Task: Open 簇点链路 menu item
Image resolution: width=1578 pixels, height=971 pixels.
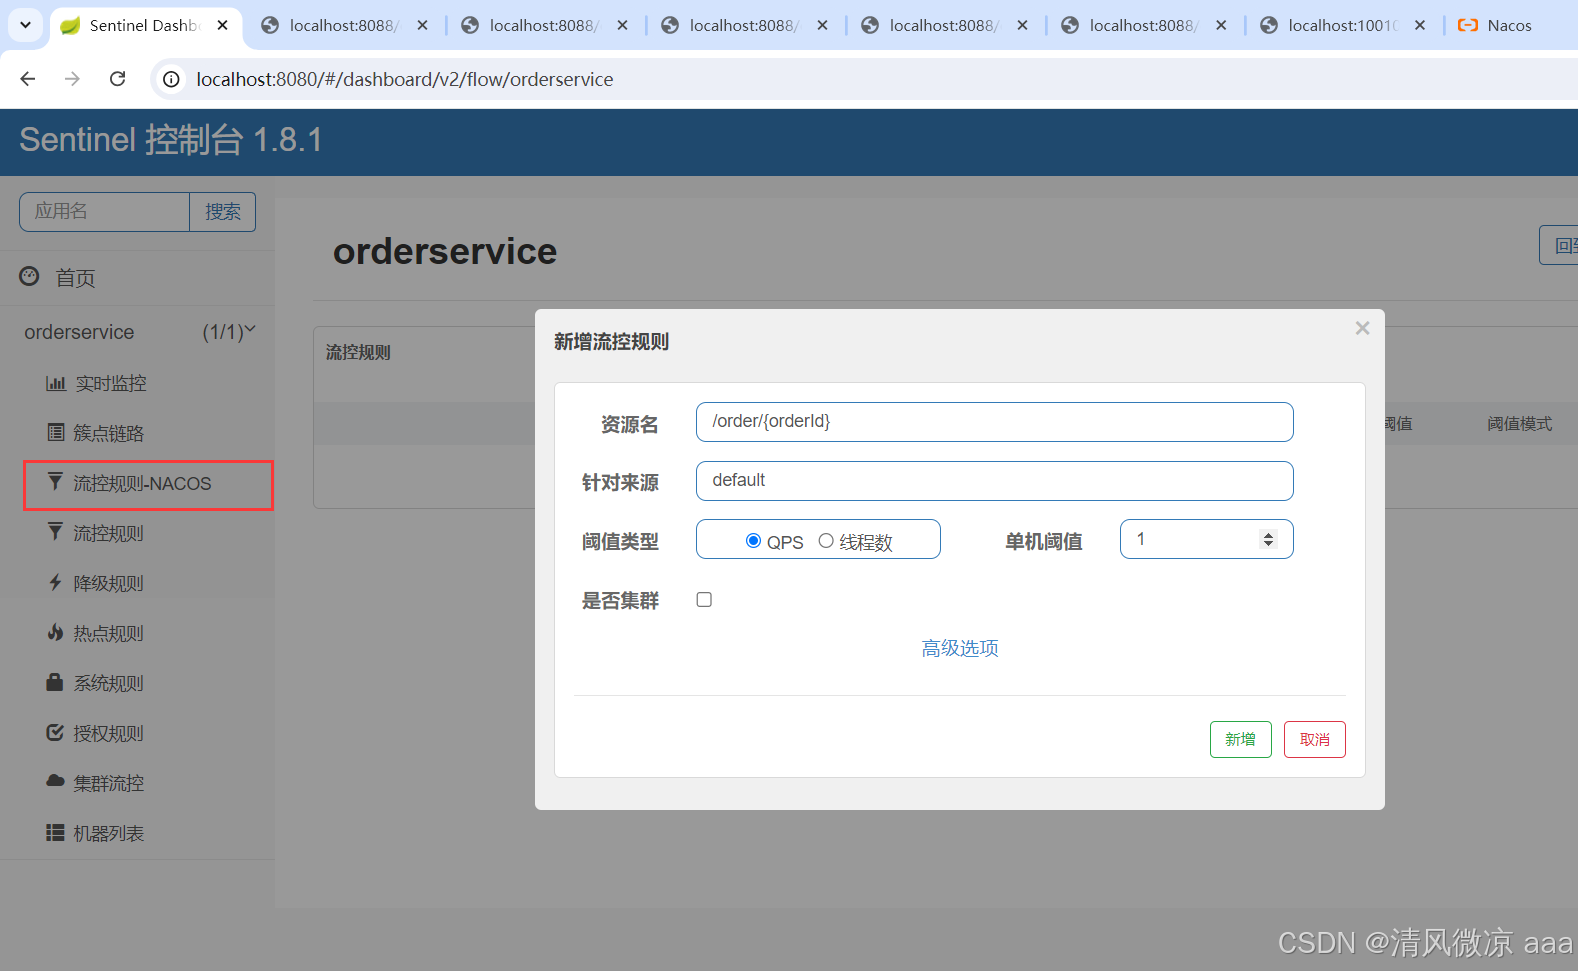Action: (108, 433)
